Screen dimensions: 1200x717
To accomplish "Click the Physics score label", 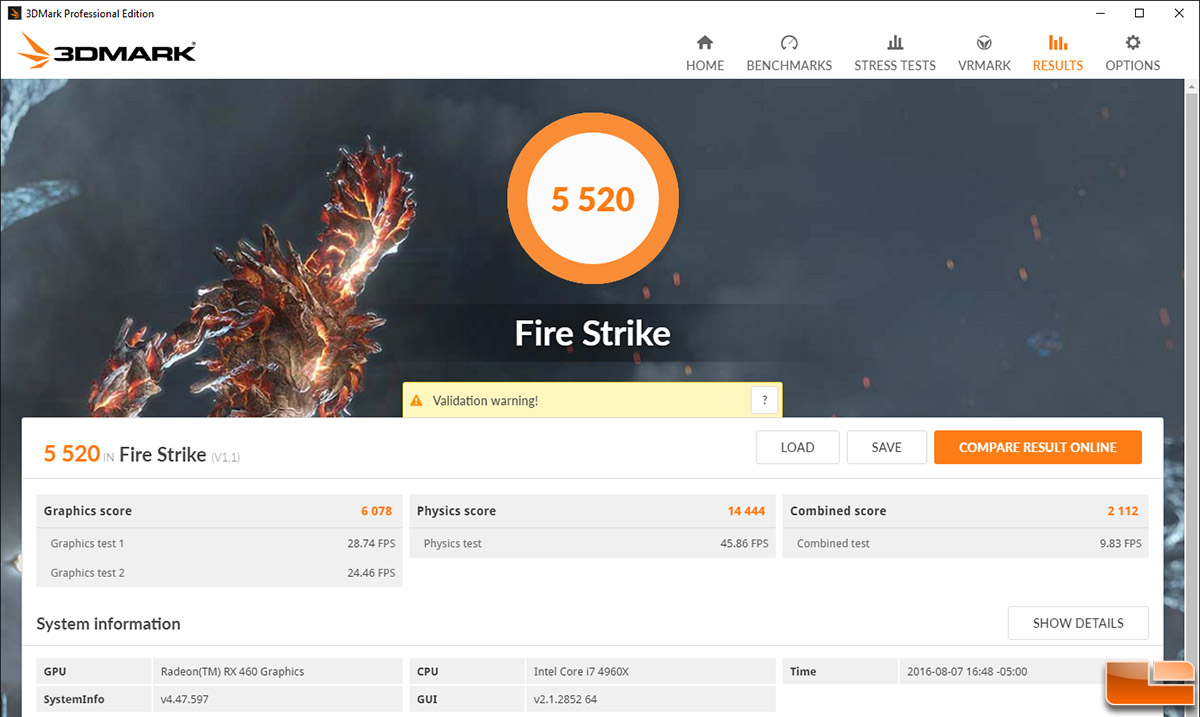I will click(x=456, y=511).
